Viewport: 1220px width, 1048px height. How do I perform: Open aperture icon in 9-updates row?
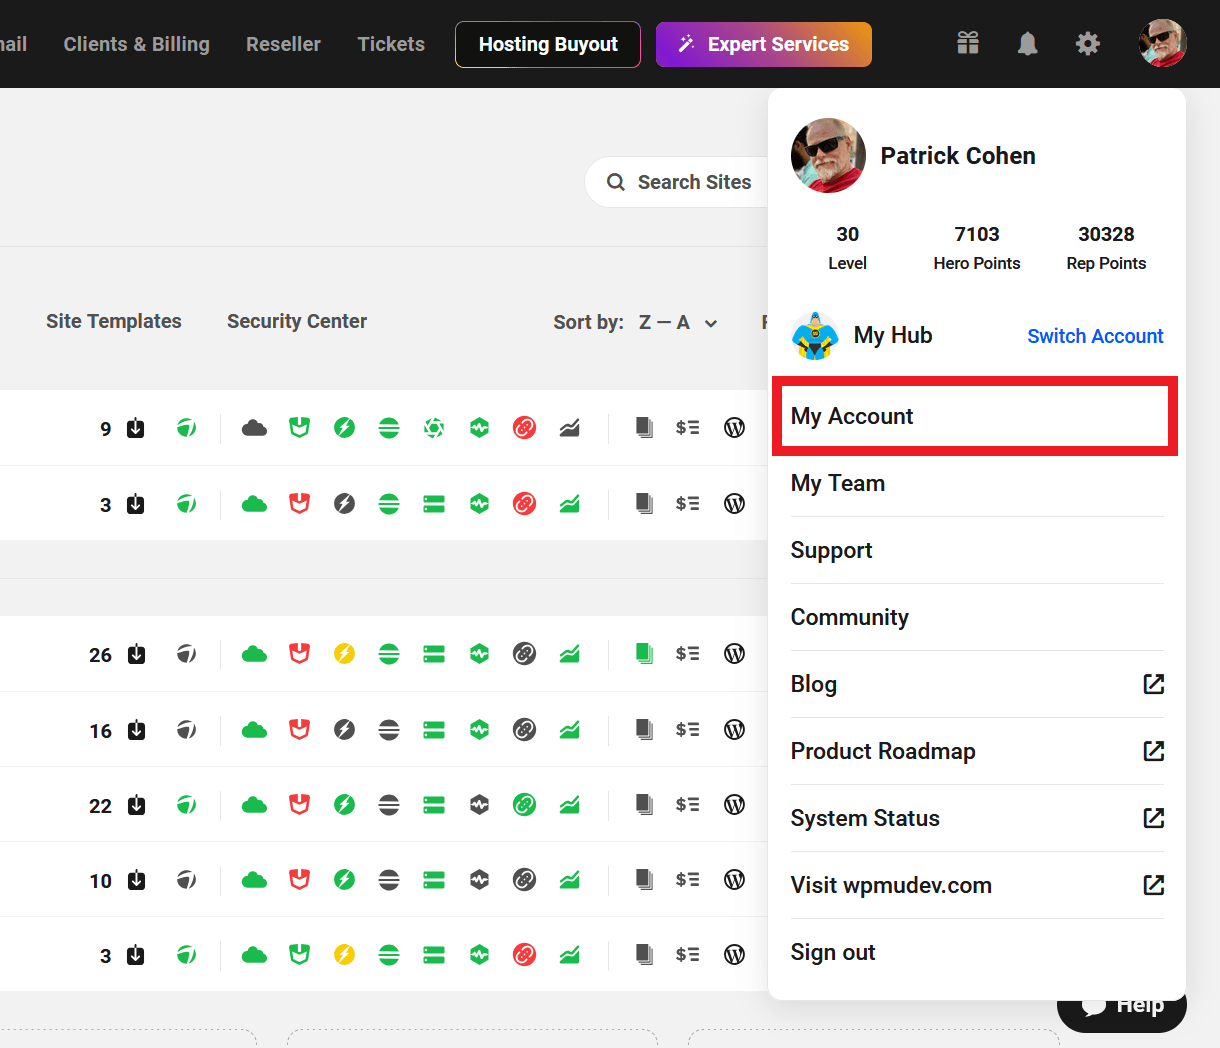click(433, 428)
